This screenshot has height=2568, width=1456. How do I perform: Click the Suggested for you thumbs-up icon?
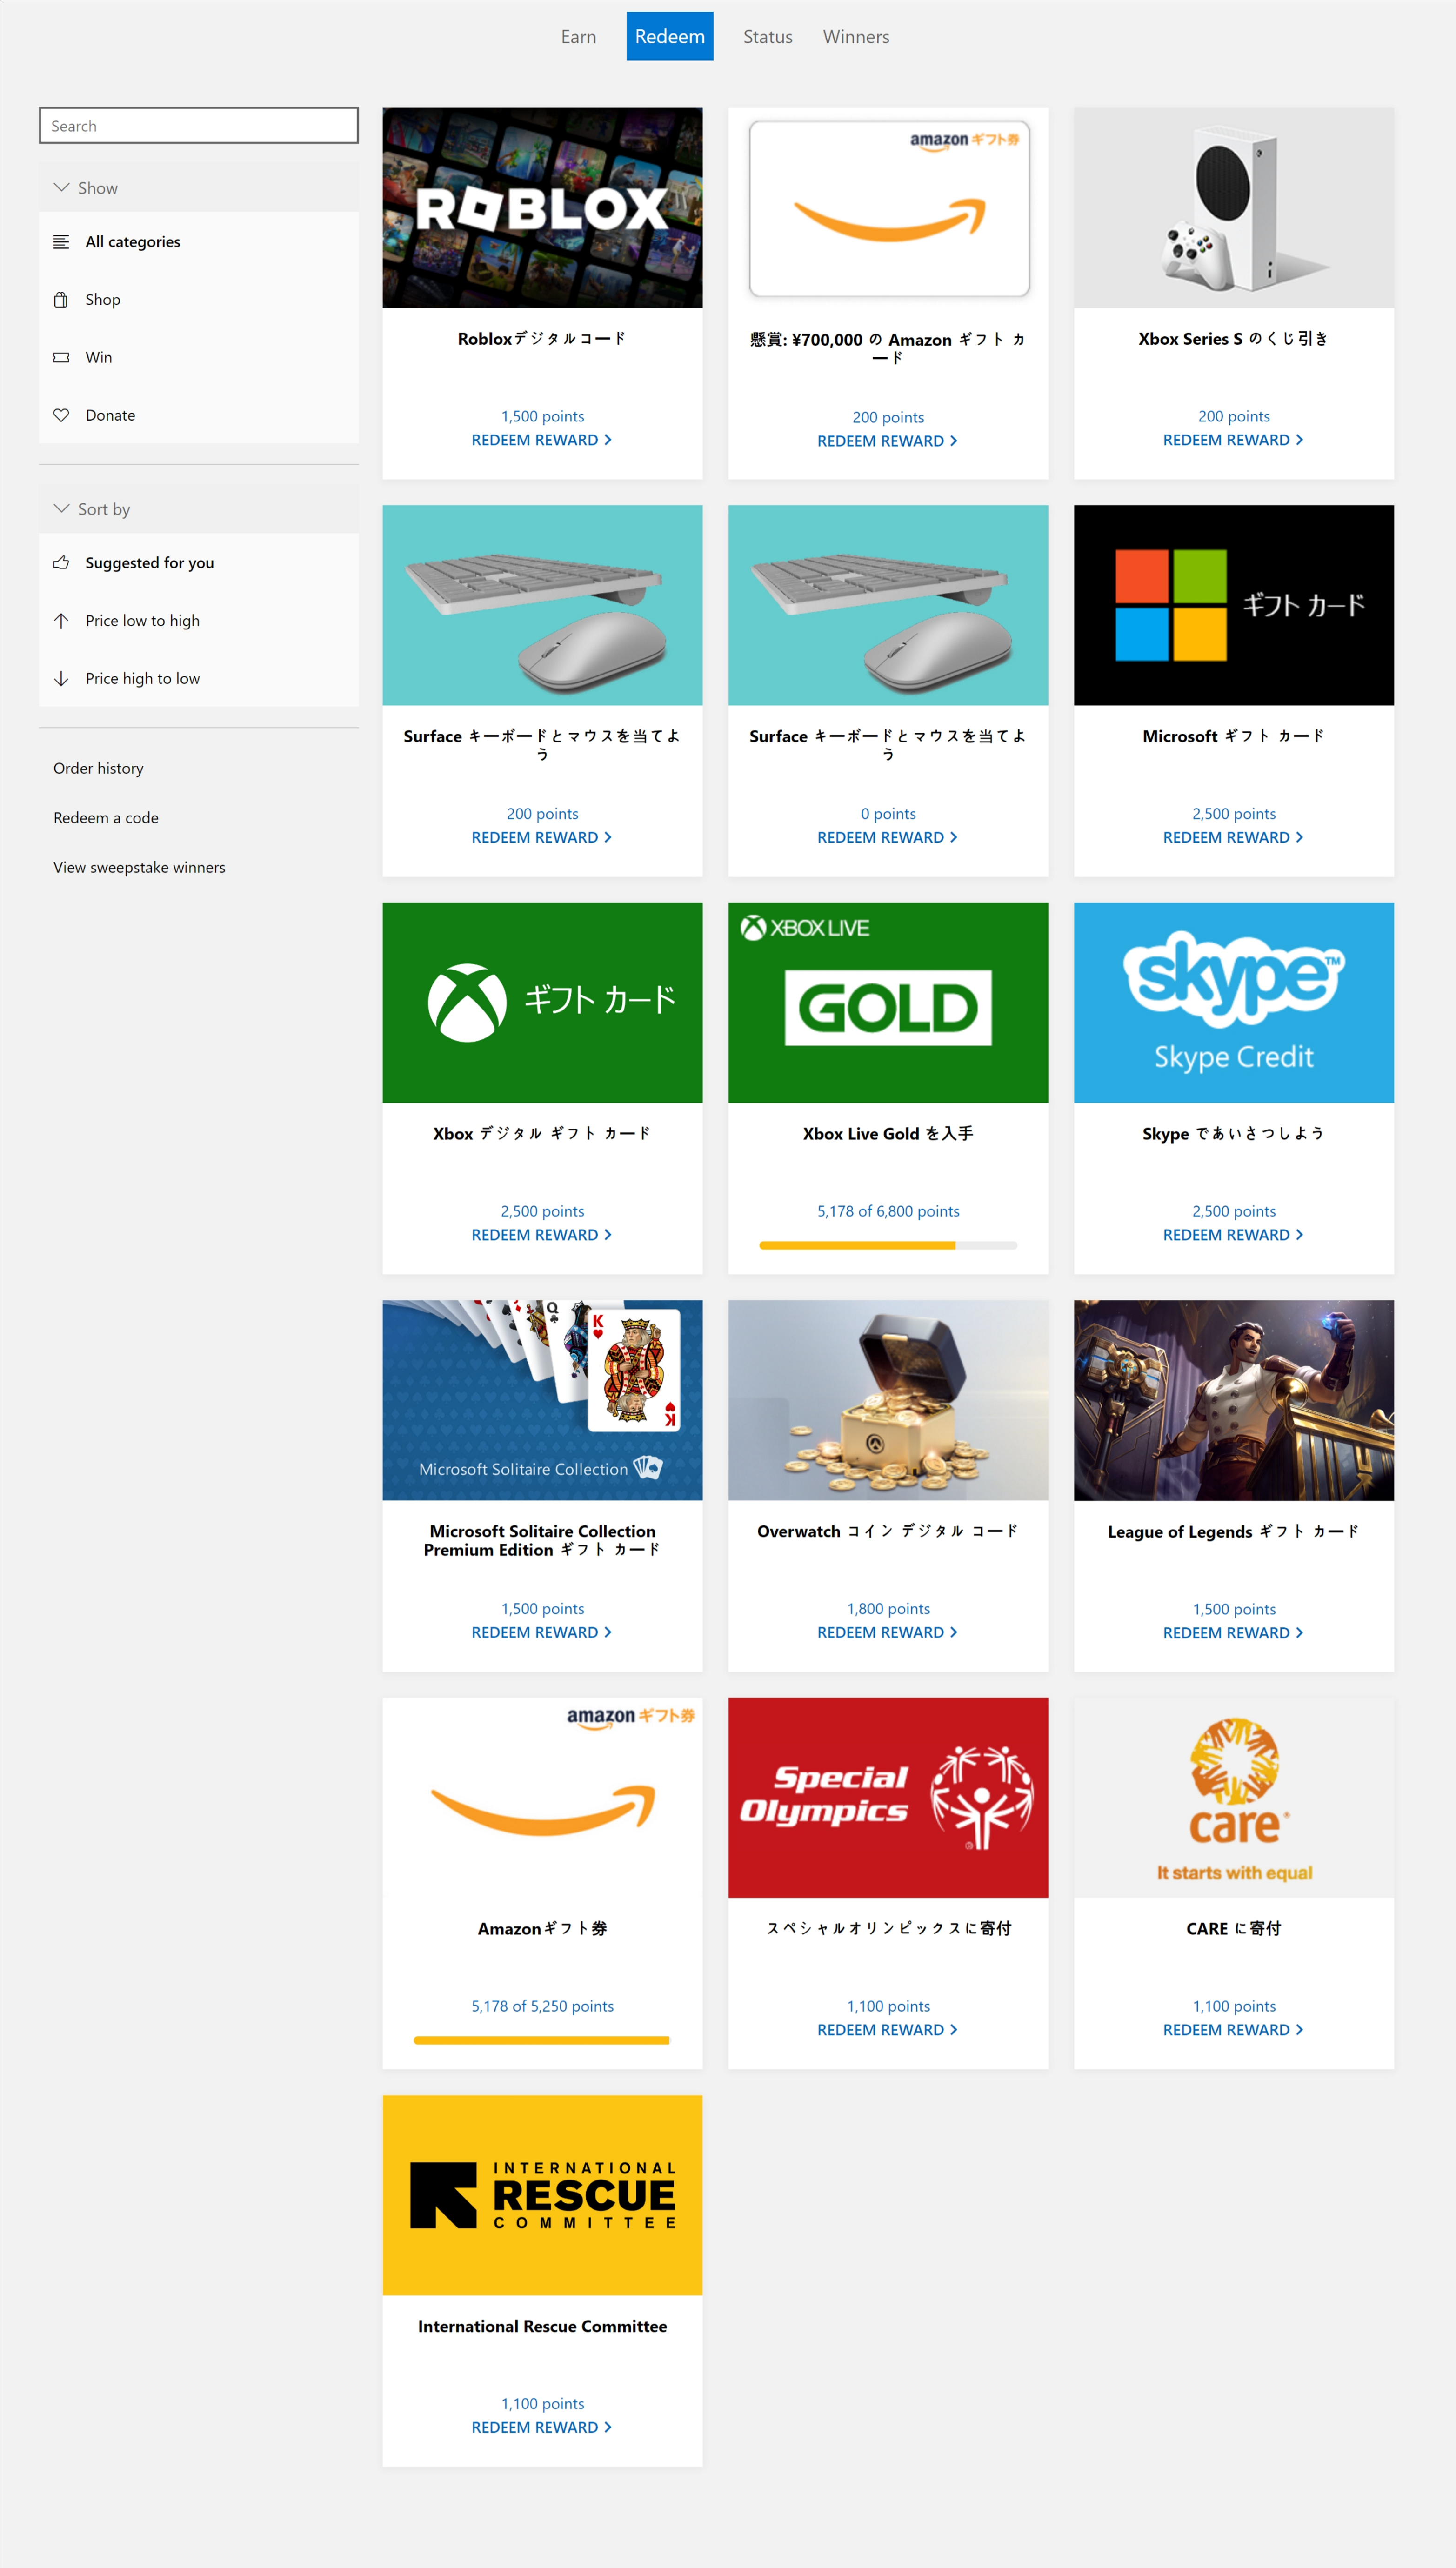click(x=61, y=563)
